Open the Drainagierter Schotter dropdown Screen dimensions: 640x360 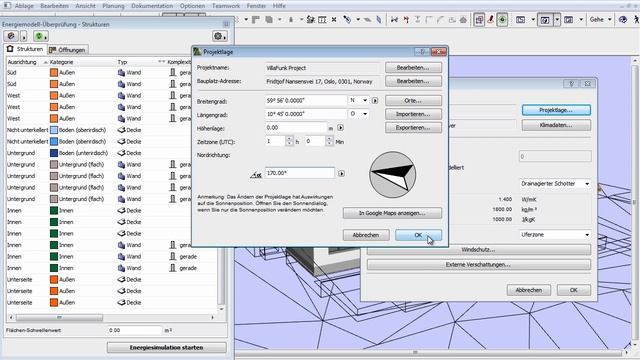click(555, 184)
